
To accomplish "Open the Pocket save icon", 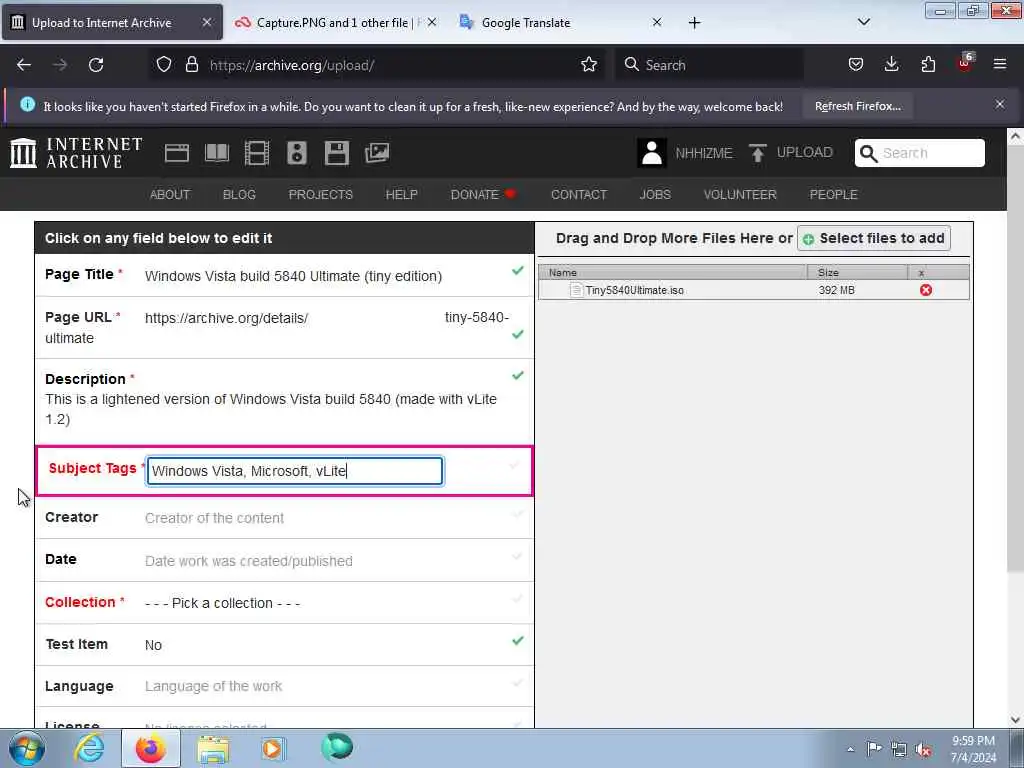I will (856, 65).
